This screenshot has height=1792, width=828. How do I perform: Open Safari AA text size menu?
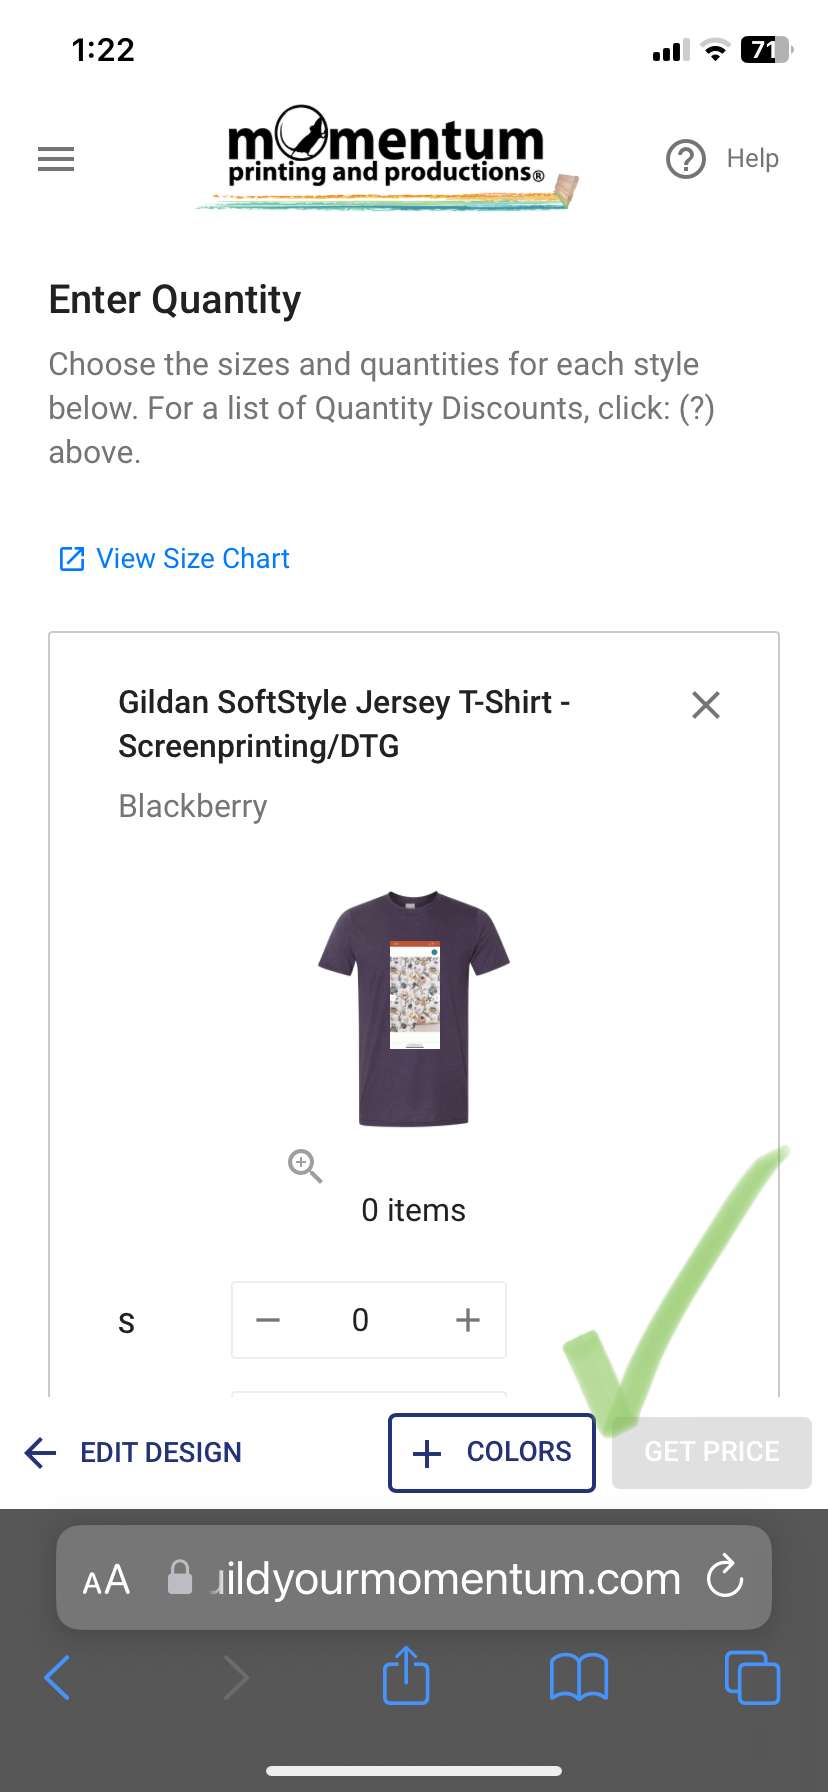(106, 1580)
